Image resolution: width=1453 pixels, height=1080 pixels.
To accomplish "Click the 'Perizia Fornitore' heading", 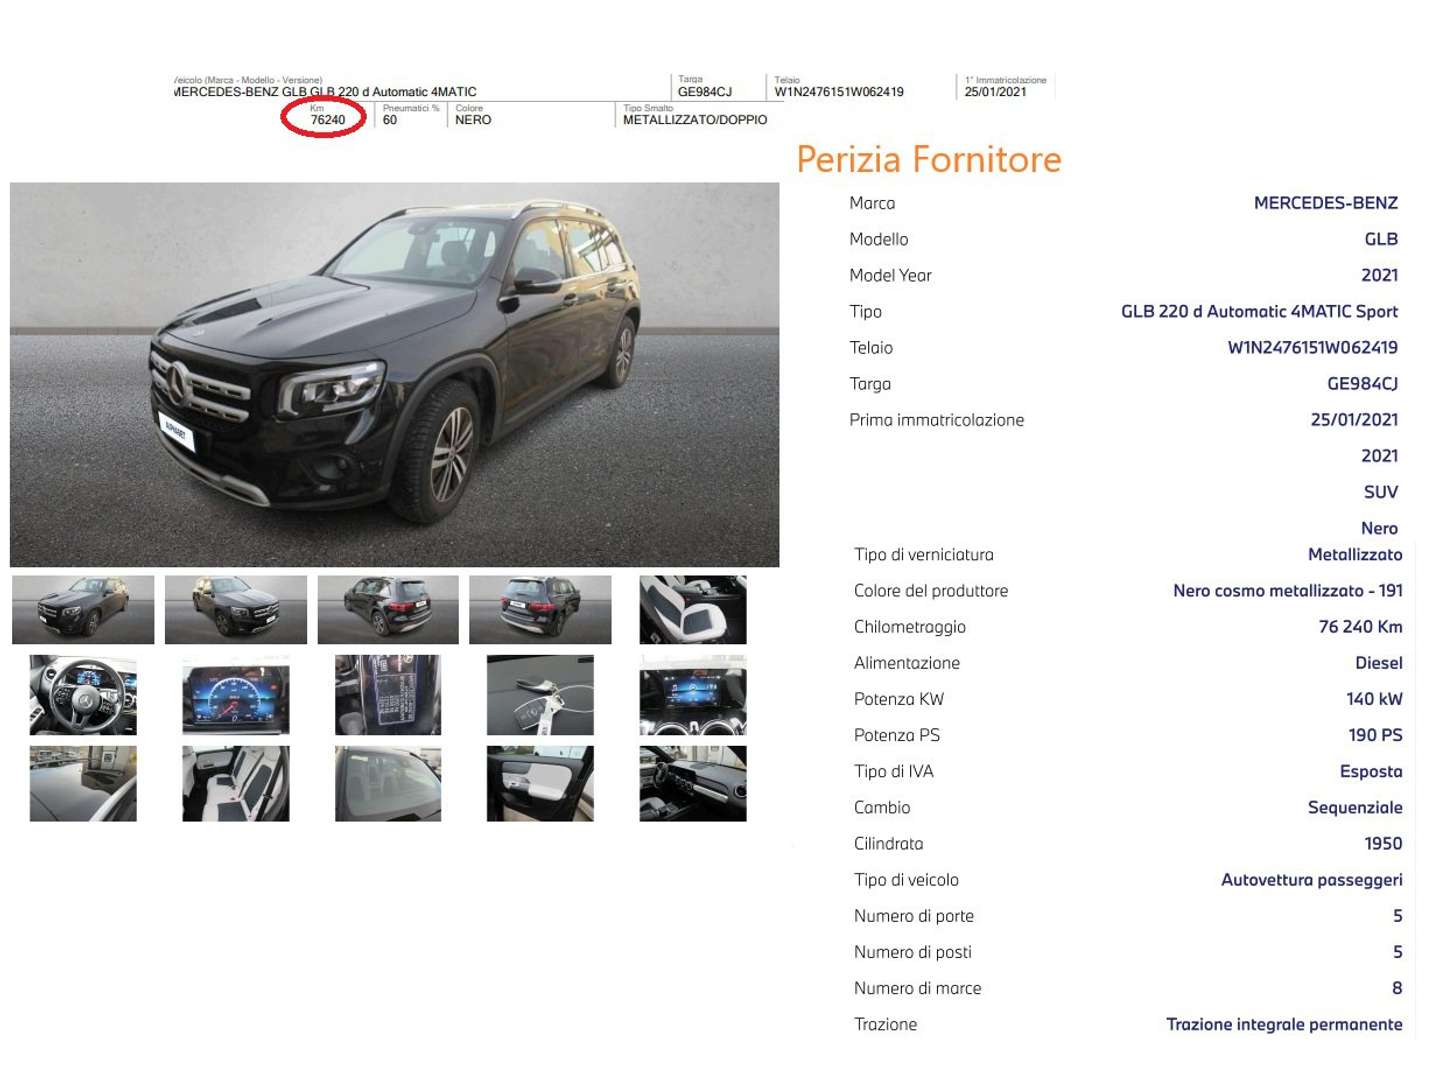I will (929, 159).
